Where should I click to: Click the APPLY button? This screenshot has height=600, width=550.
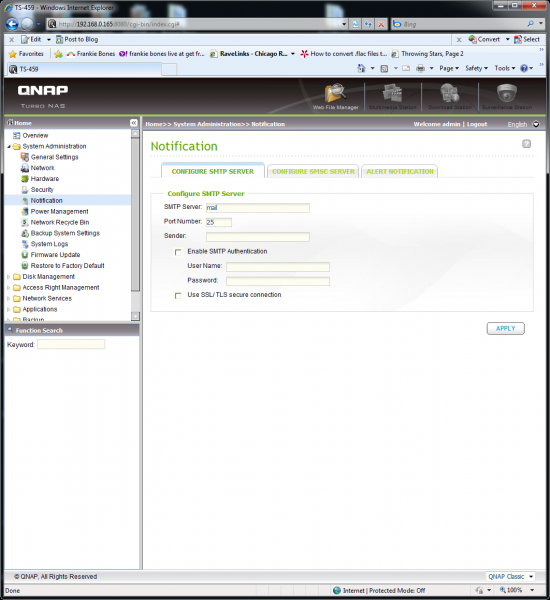tap(506, 328)
